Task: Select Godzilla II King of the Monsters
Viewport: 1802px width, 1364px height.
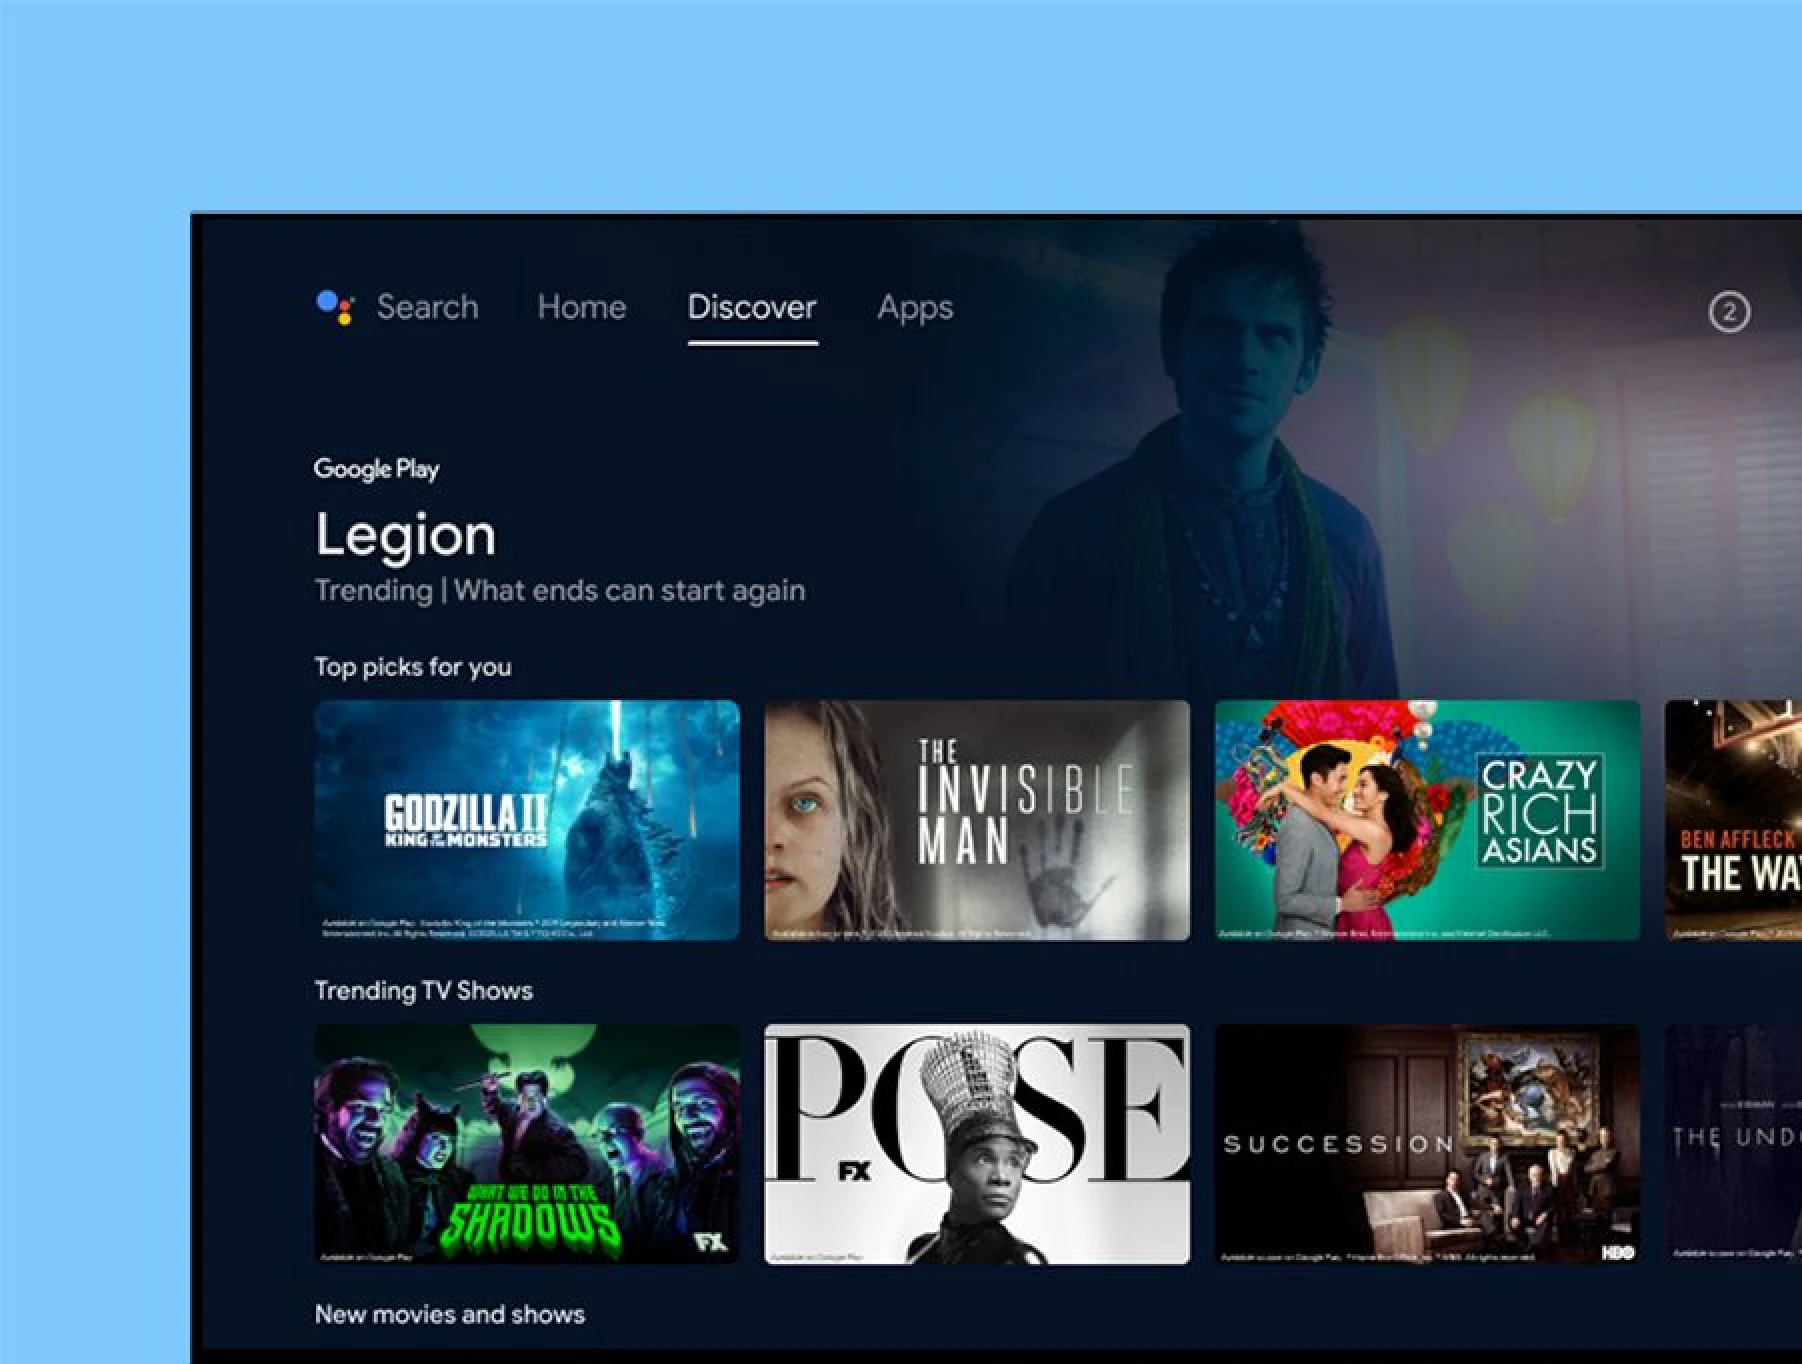Action: 527,820
